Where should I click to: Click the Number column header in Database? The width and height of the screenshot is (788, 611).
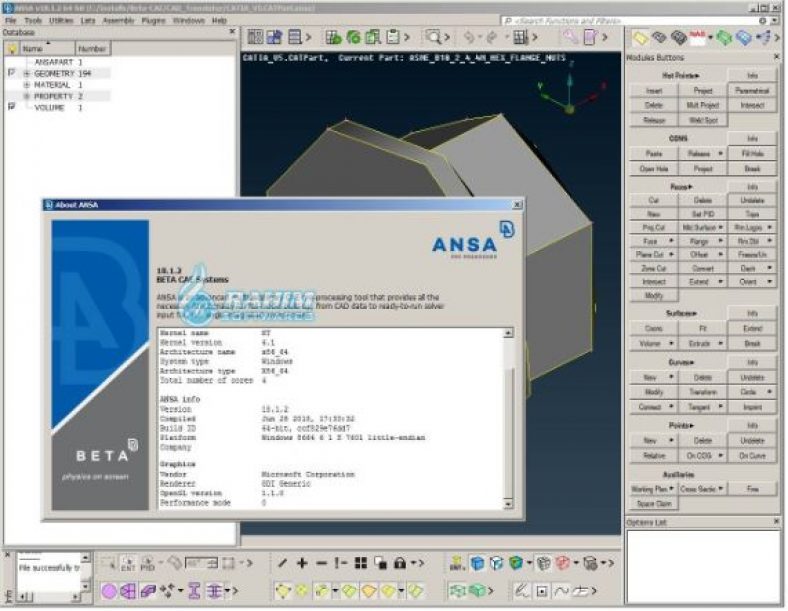coord(92,49)
